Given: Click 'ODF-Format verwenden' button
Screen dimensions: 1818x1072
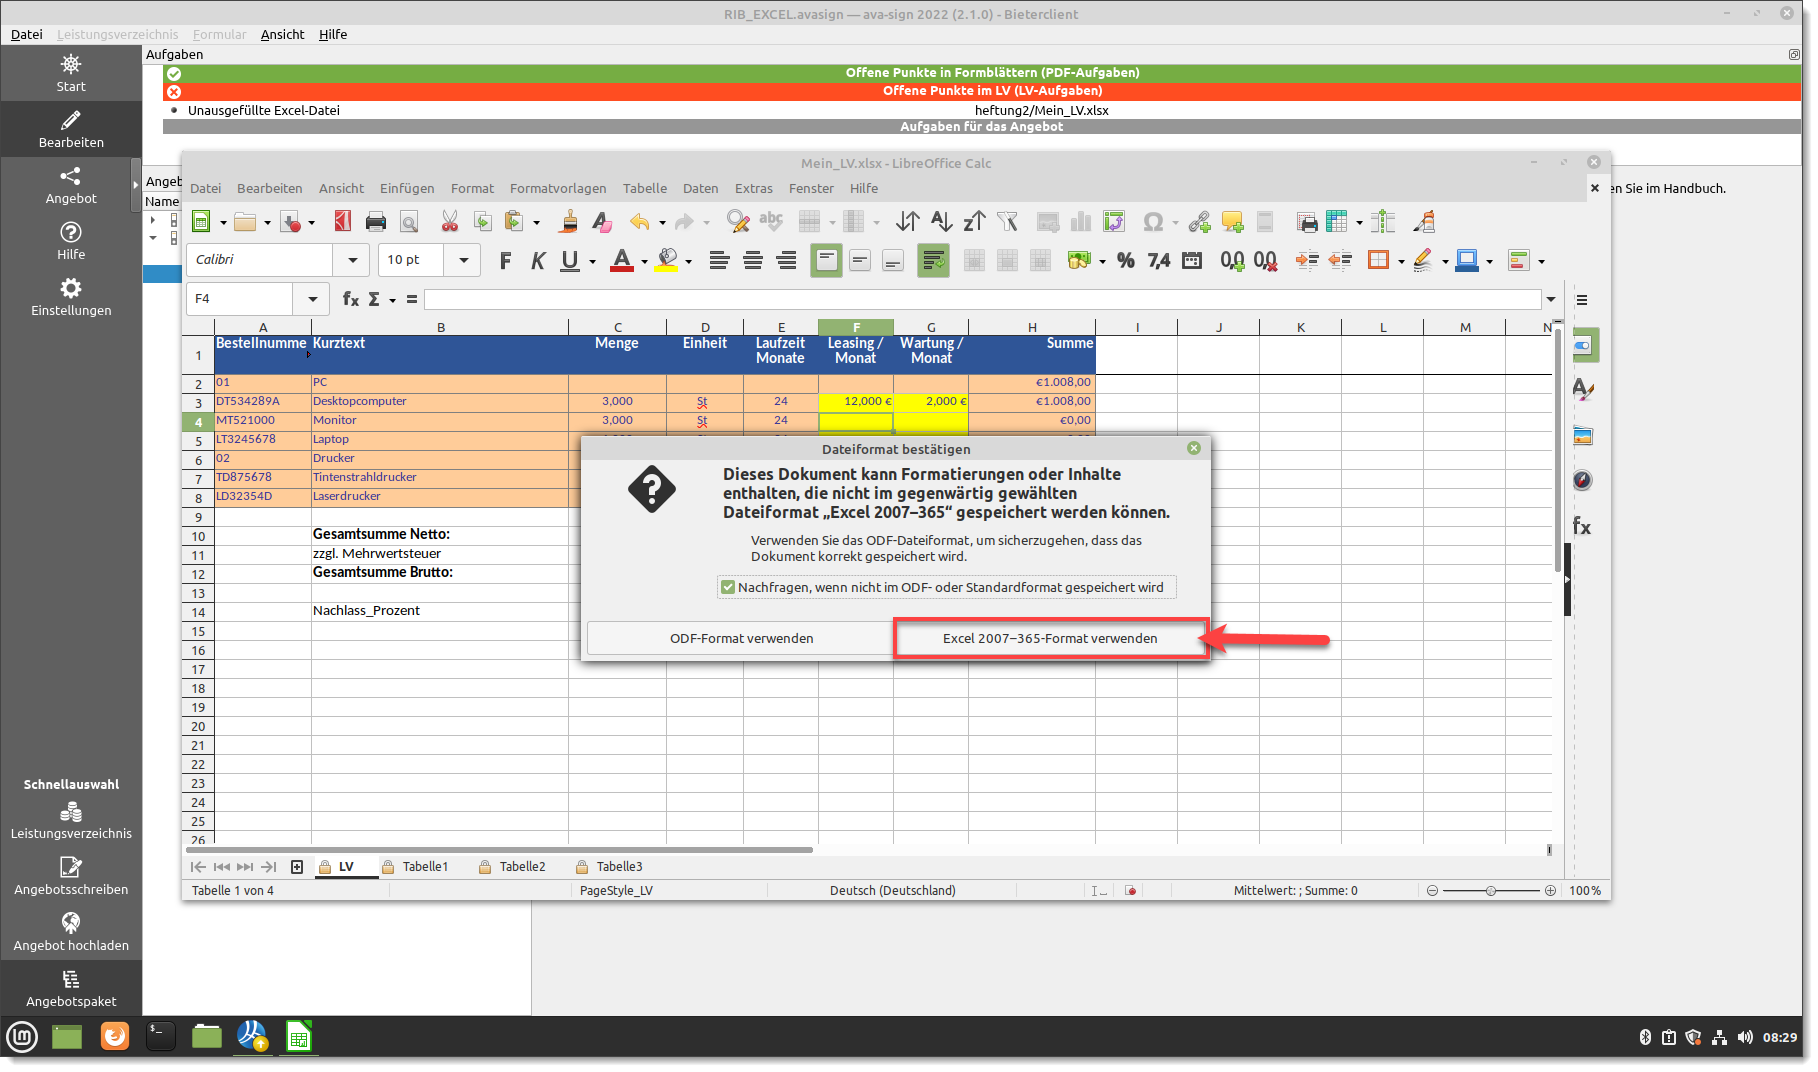Looking at the screenshot, I should tap(741, 638).
